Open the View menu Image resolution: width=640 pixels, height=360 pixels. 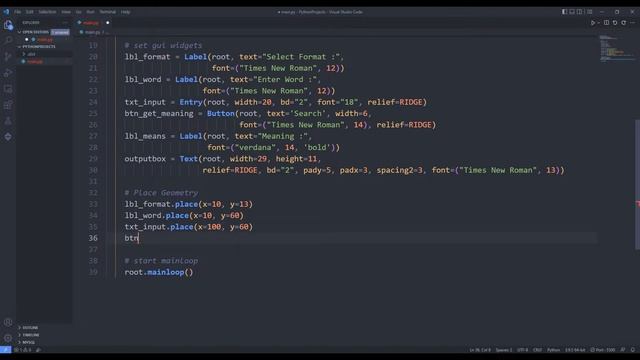pos(66,12)
